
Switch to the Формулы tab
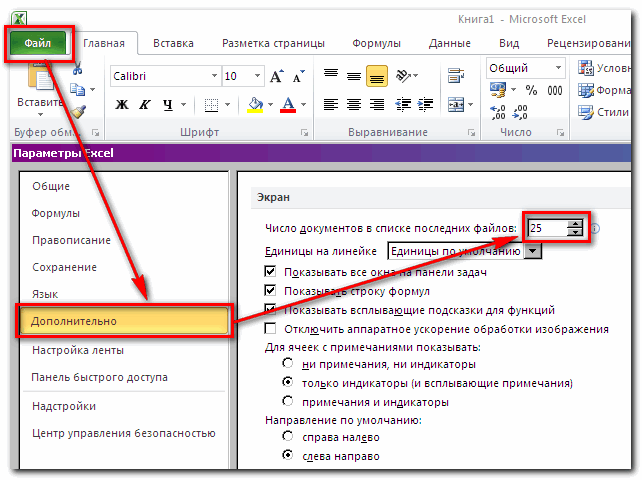(376, 43)
